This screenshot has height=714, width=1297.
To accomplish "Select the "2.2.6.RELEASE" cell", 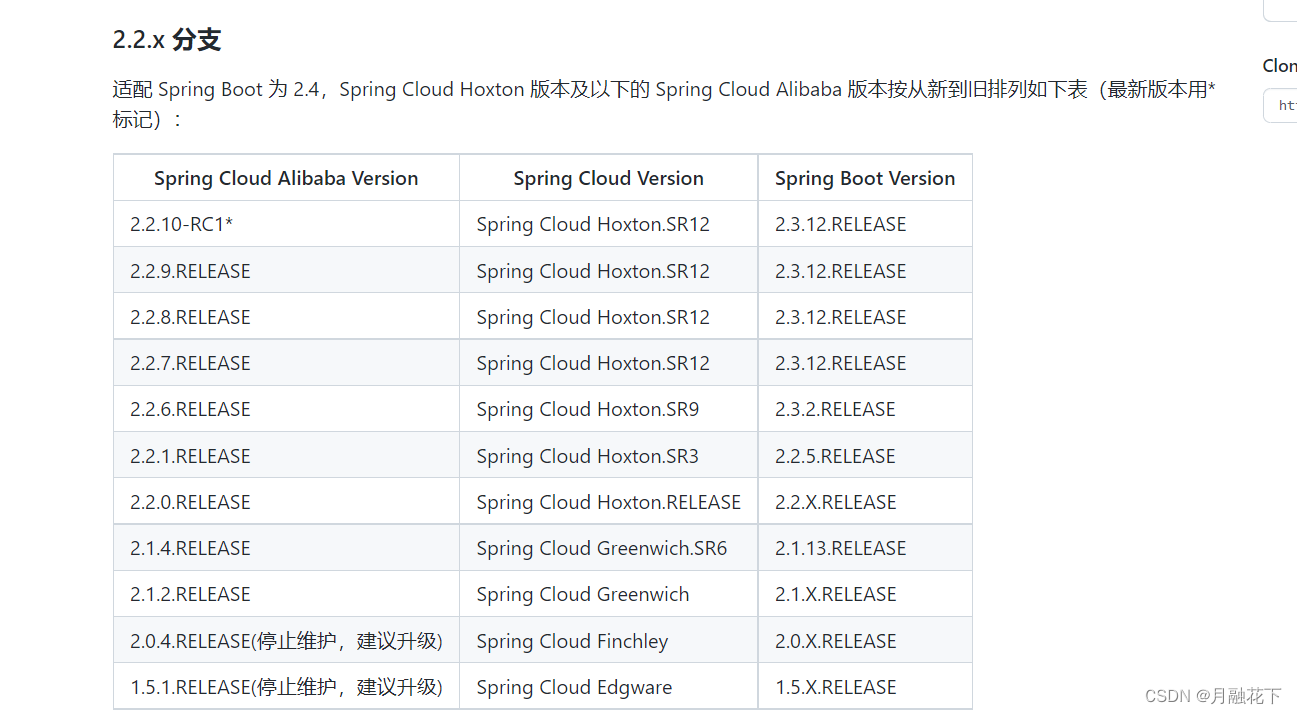I will [286, 409].
